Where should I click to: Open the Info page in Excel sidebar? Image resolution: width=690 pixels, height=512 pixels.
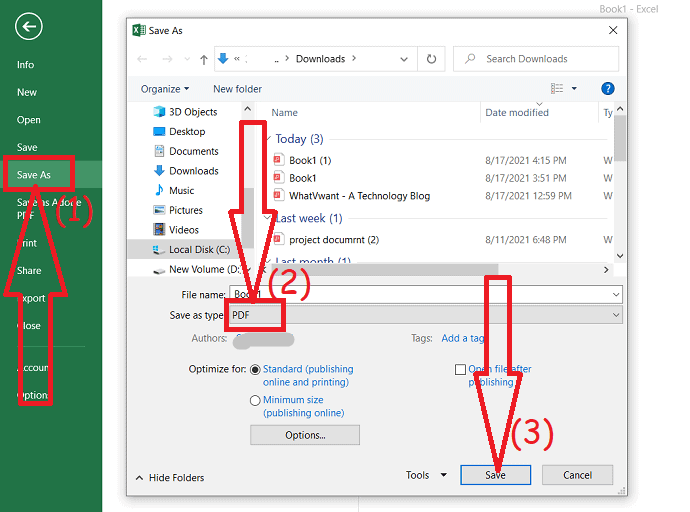[x=26, y=65]
